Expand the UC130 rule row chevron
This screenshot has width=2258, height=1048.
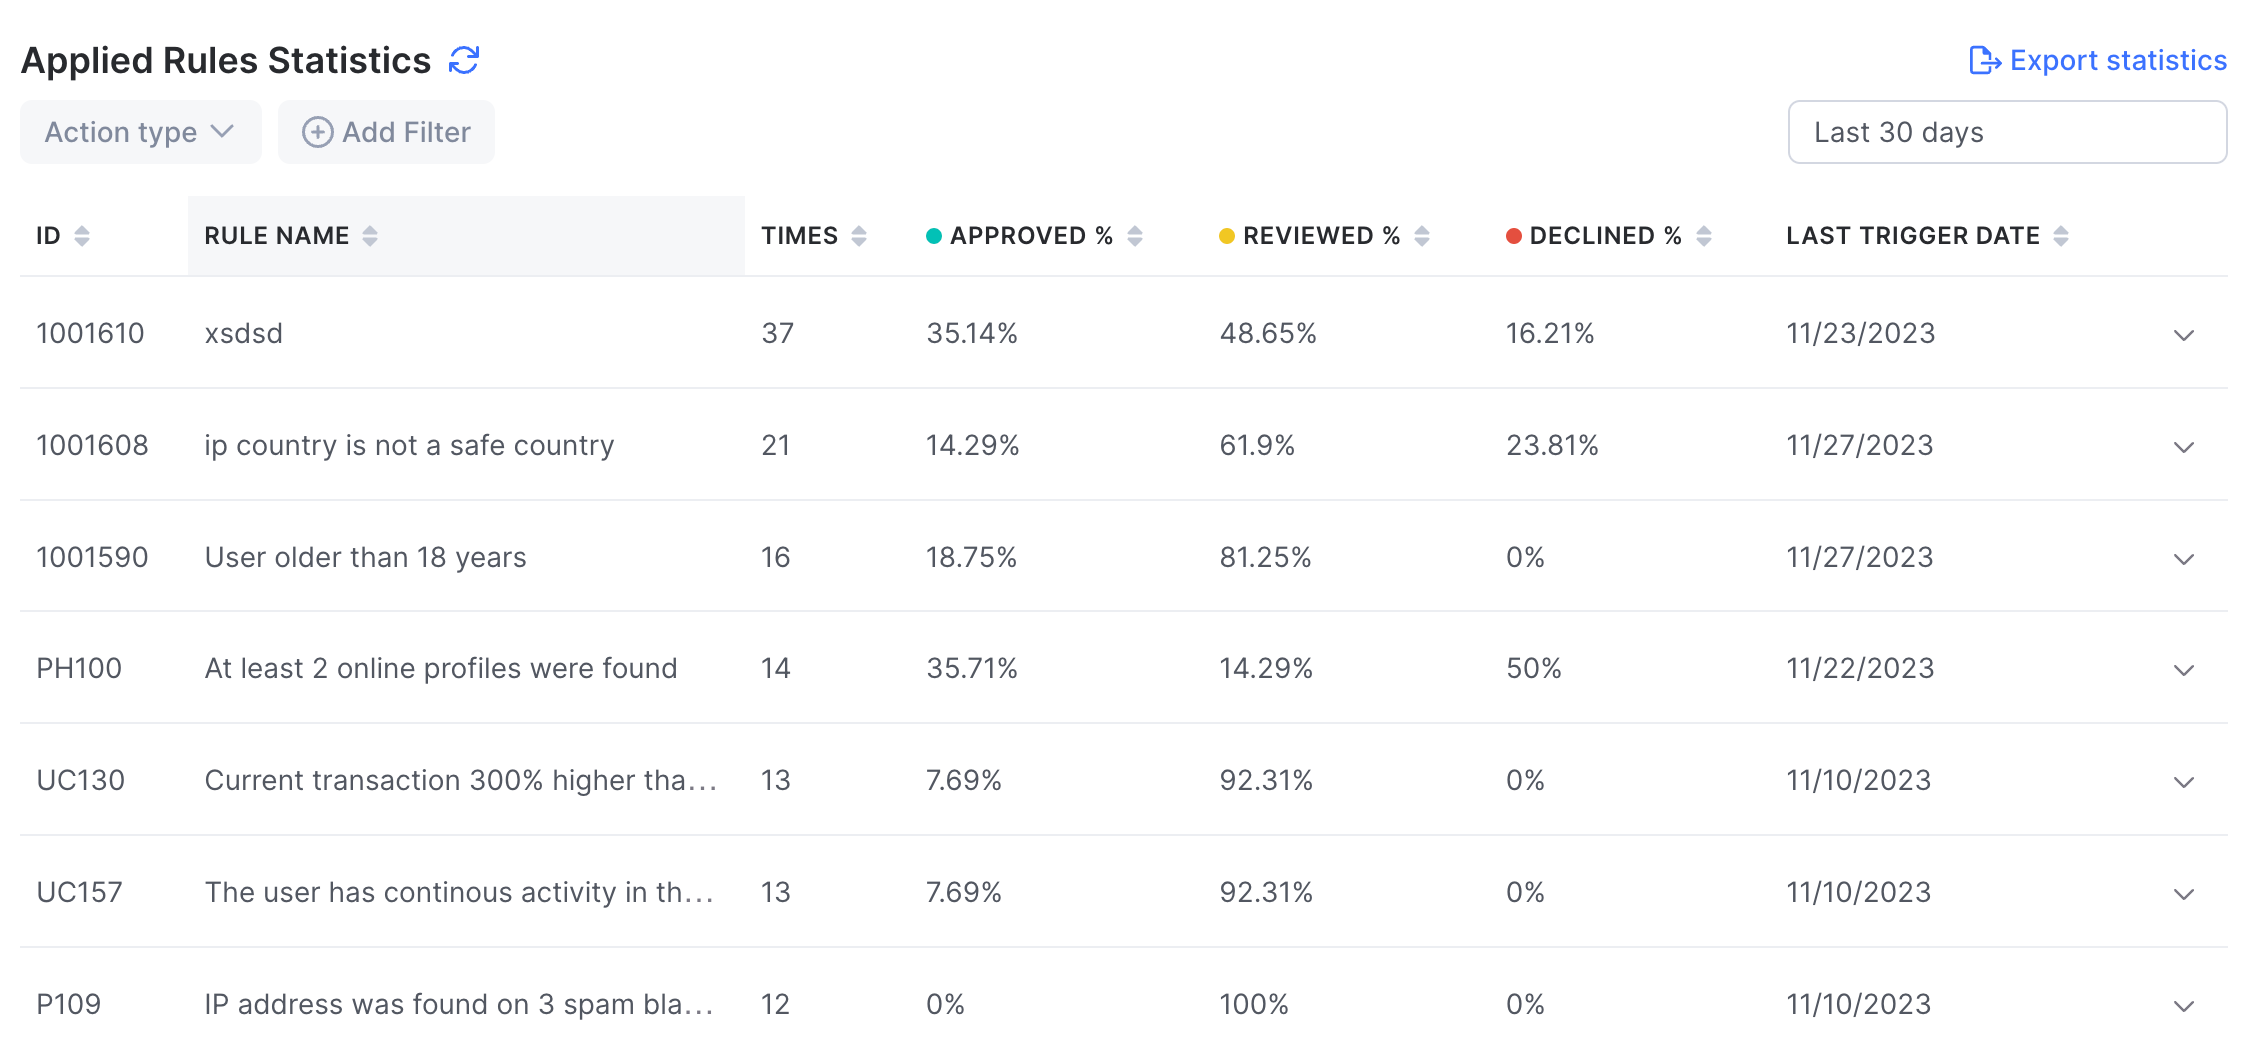(2184, 782)
